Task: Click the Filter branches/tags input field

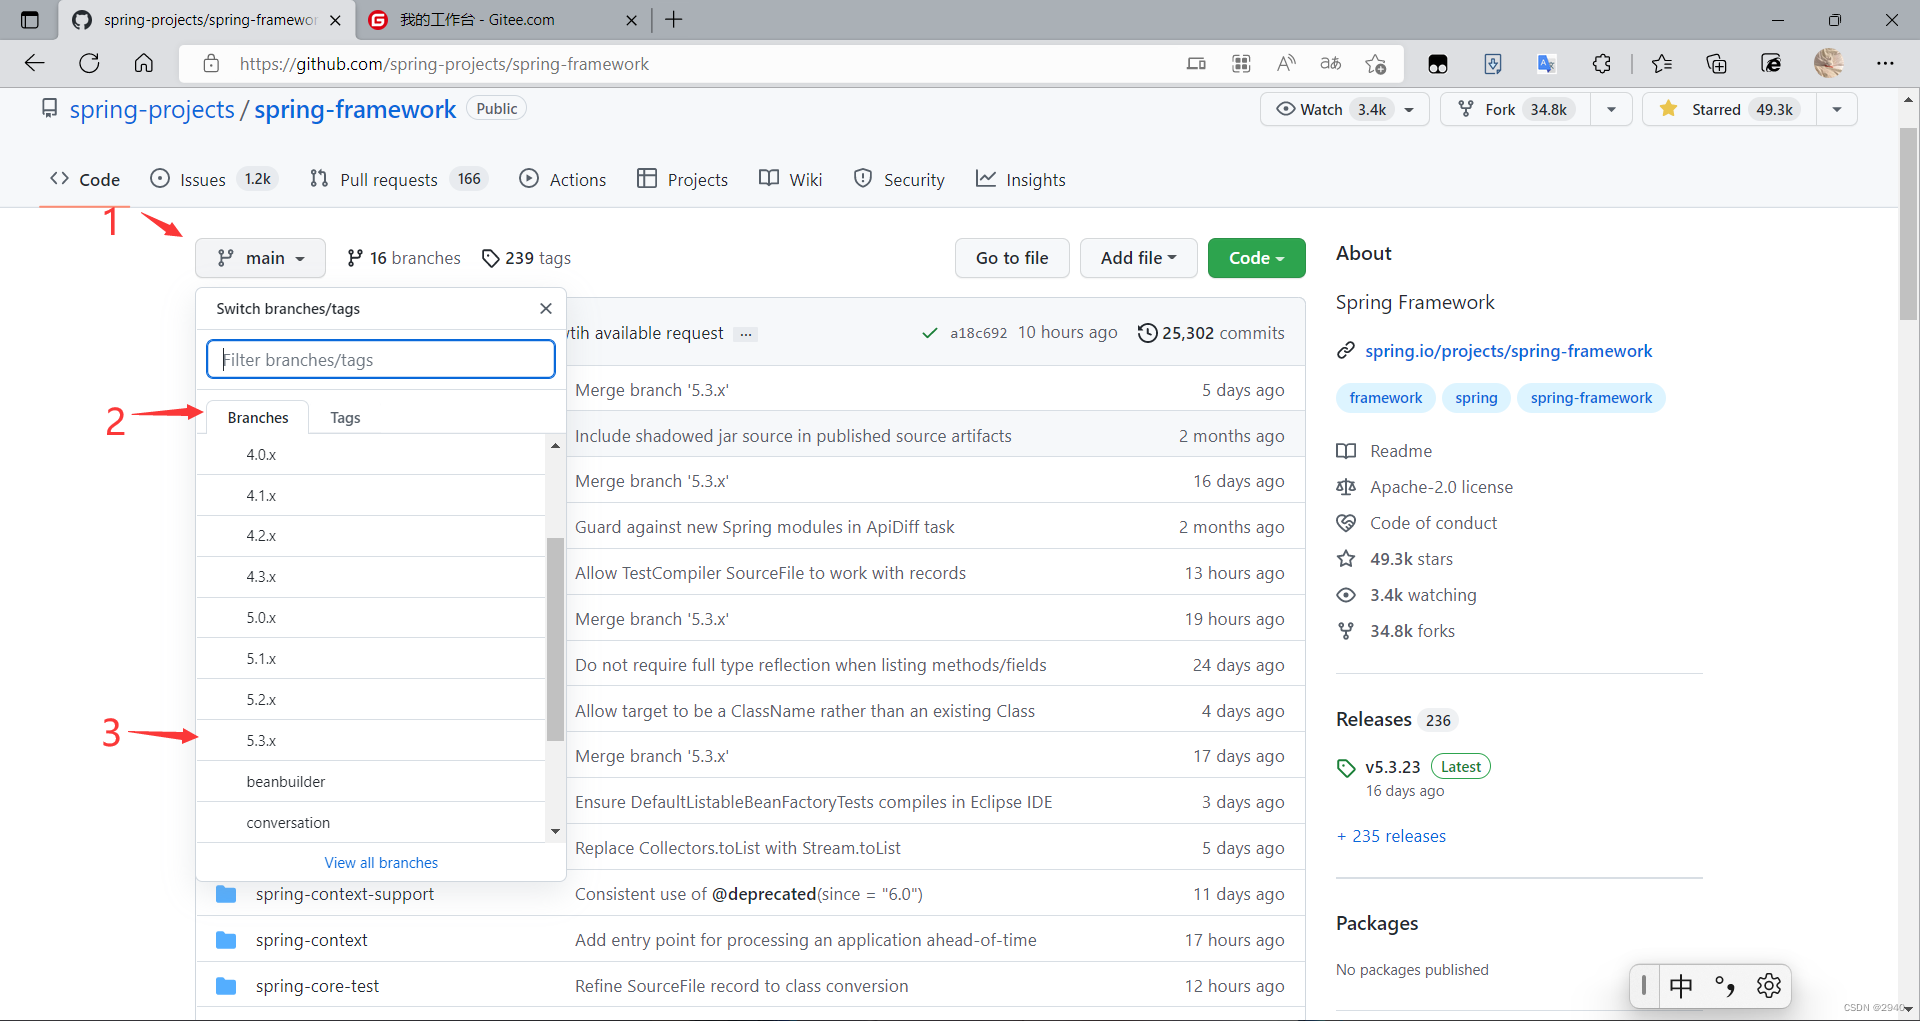Action: click(x=381, y=359)
